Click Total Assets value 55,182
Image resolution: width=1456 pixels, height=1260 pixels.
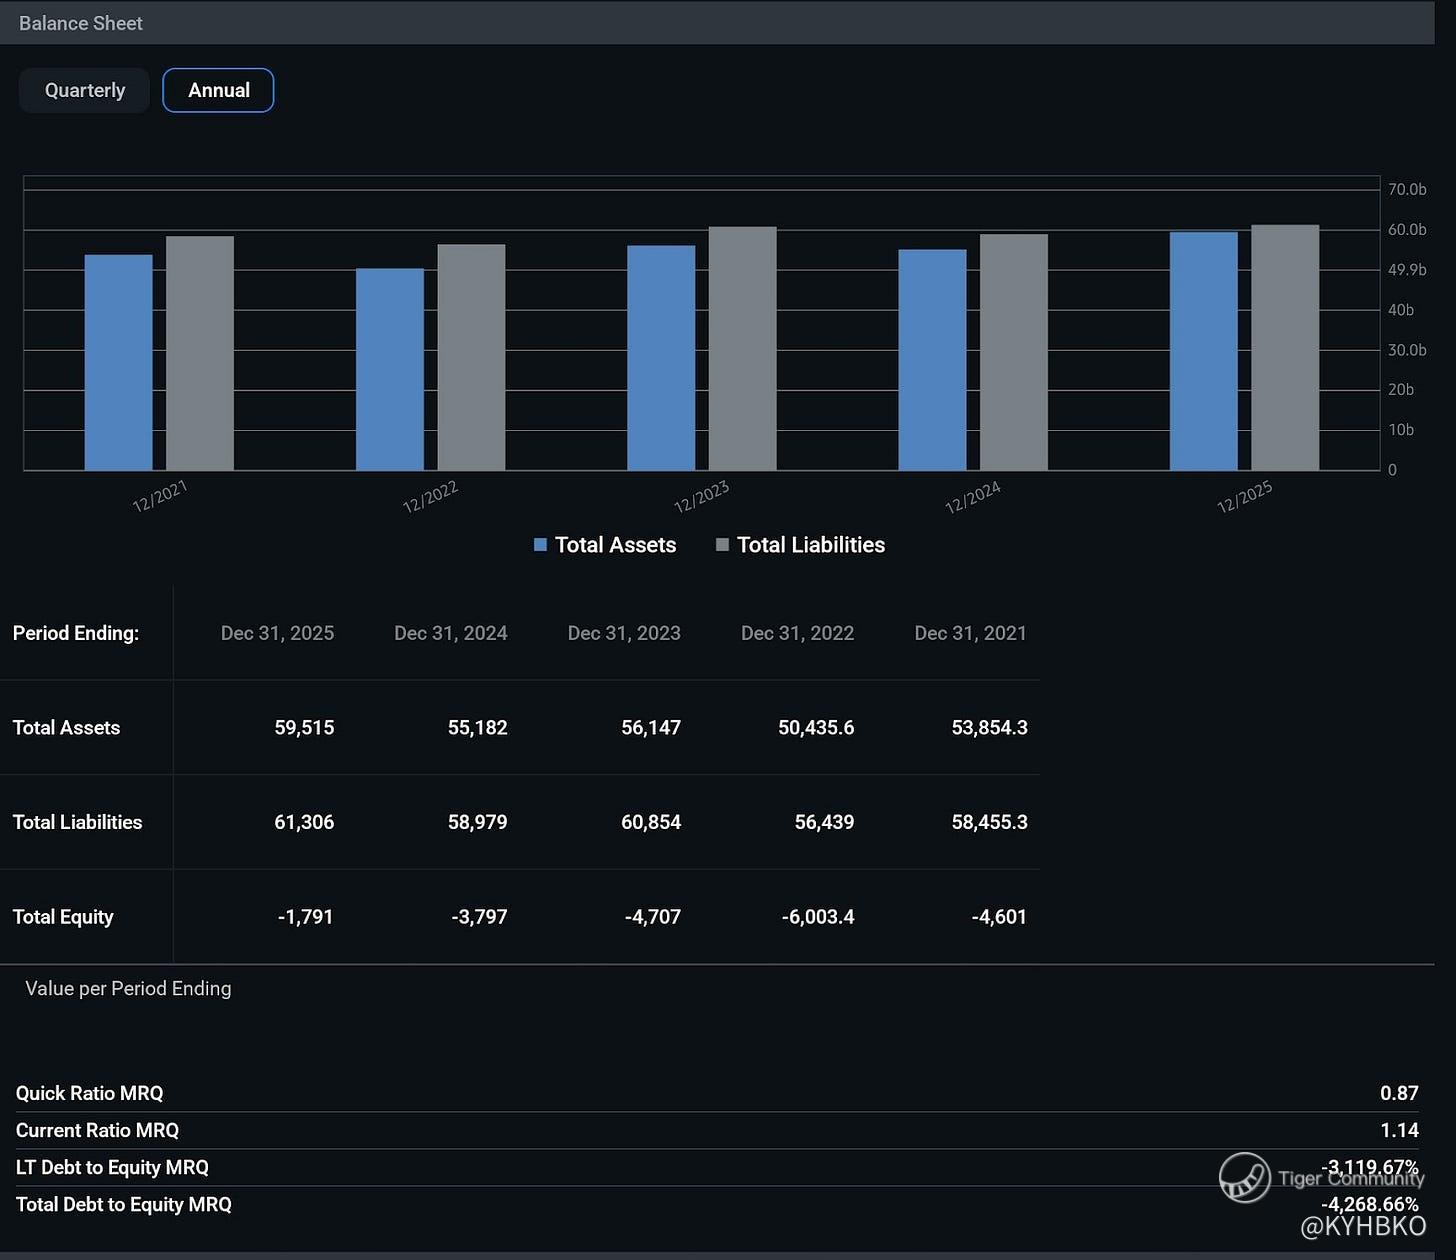point(478,728)
